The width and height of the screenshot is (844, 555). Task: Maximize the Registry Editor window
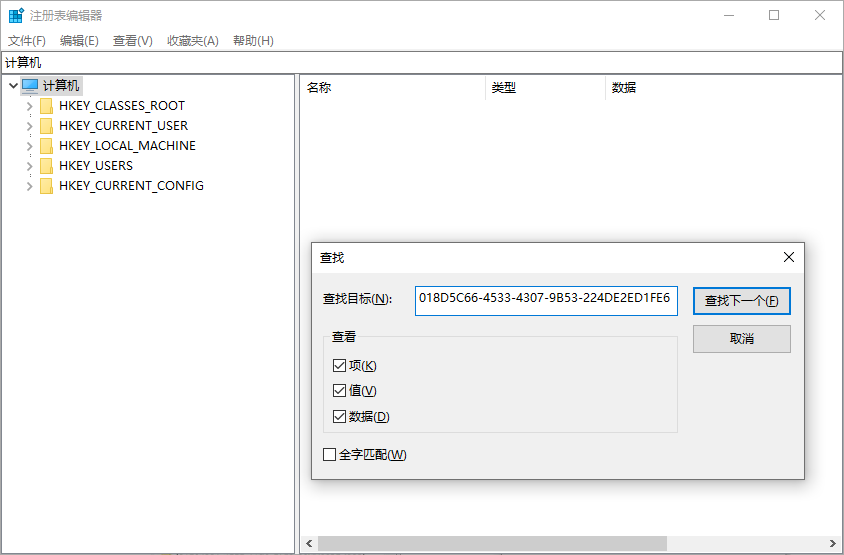click(774, 16)
